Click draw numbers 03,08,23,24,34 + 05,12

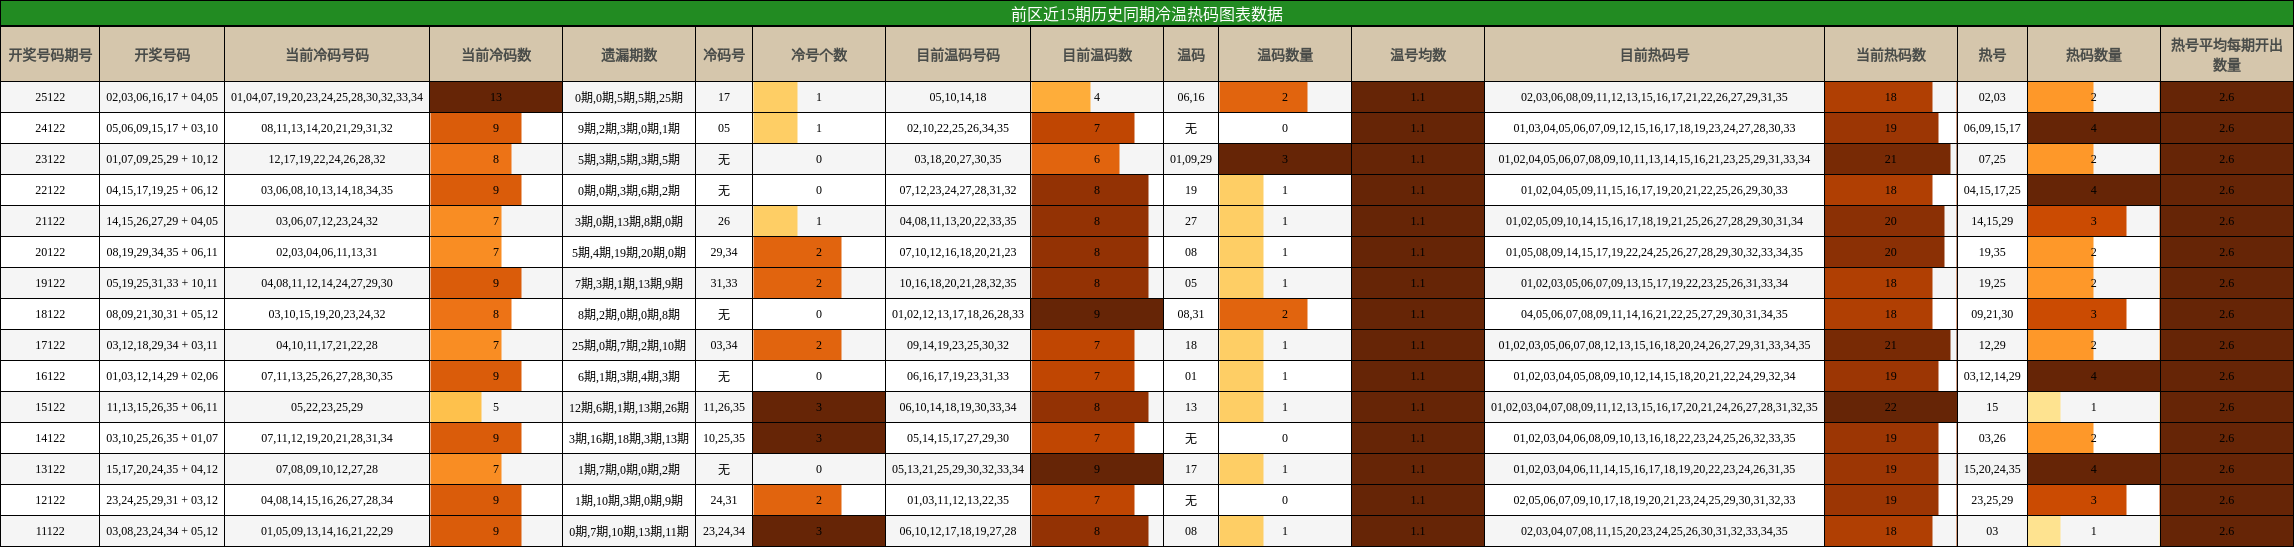[162, 531]
